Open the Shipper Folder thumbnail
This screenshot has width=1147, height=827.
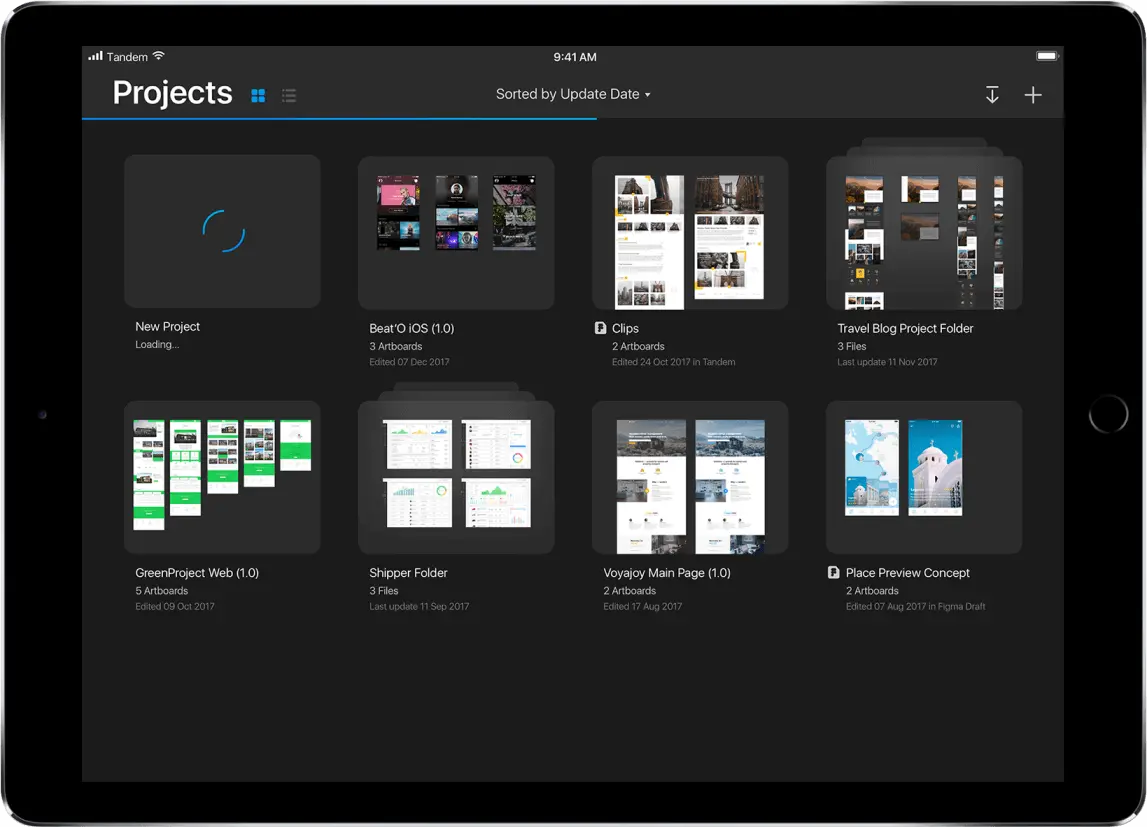(x=456, y=477)
